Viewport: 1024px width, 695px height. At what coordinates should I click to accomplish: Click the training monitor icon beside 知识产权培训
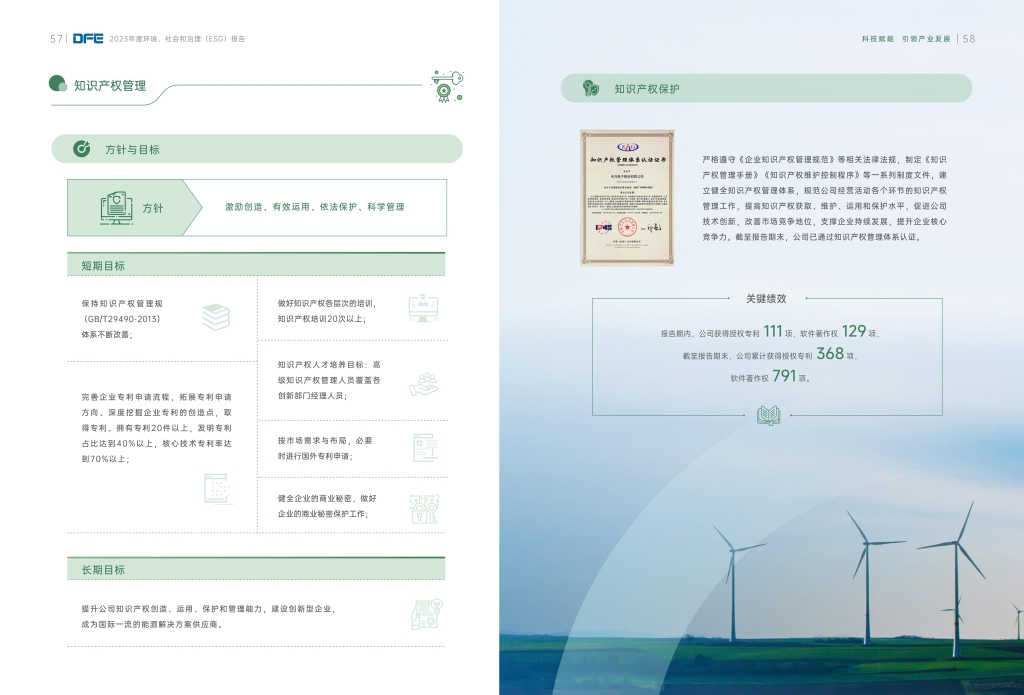click(423, 308)
